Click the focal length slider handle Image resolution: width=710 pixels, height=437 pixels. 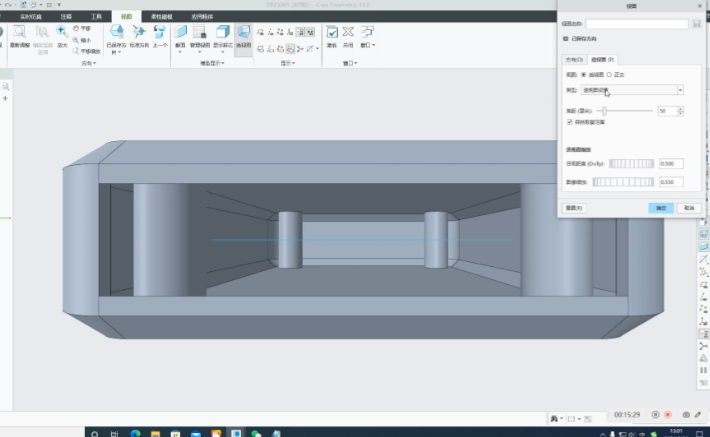click(603, 110)
